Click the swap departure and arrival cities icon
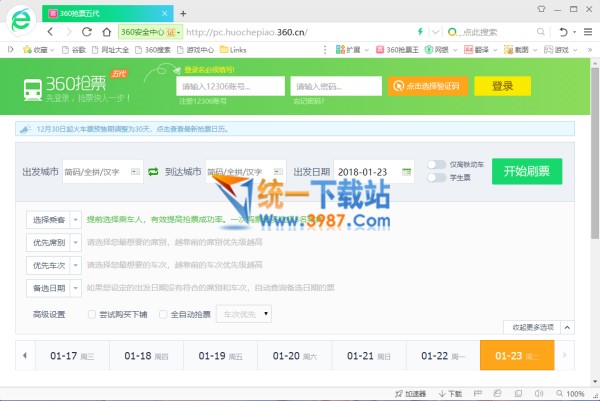600x401 pixels. 153,172
